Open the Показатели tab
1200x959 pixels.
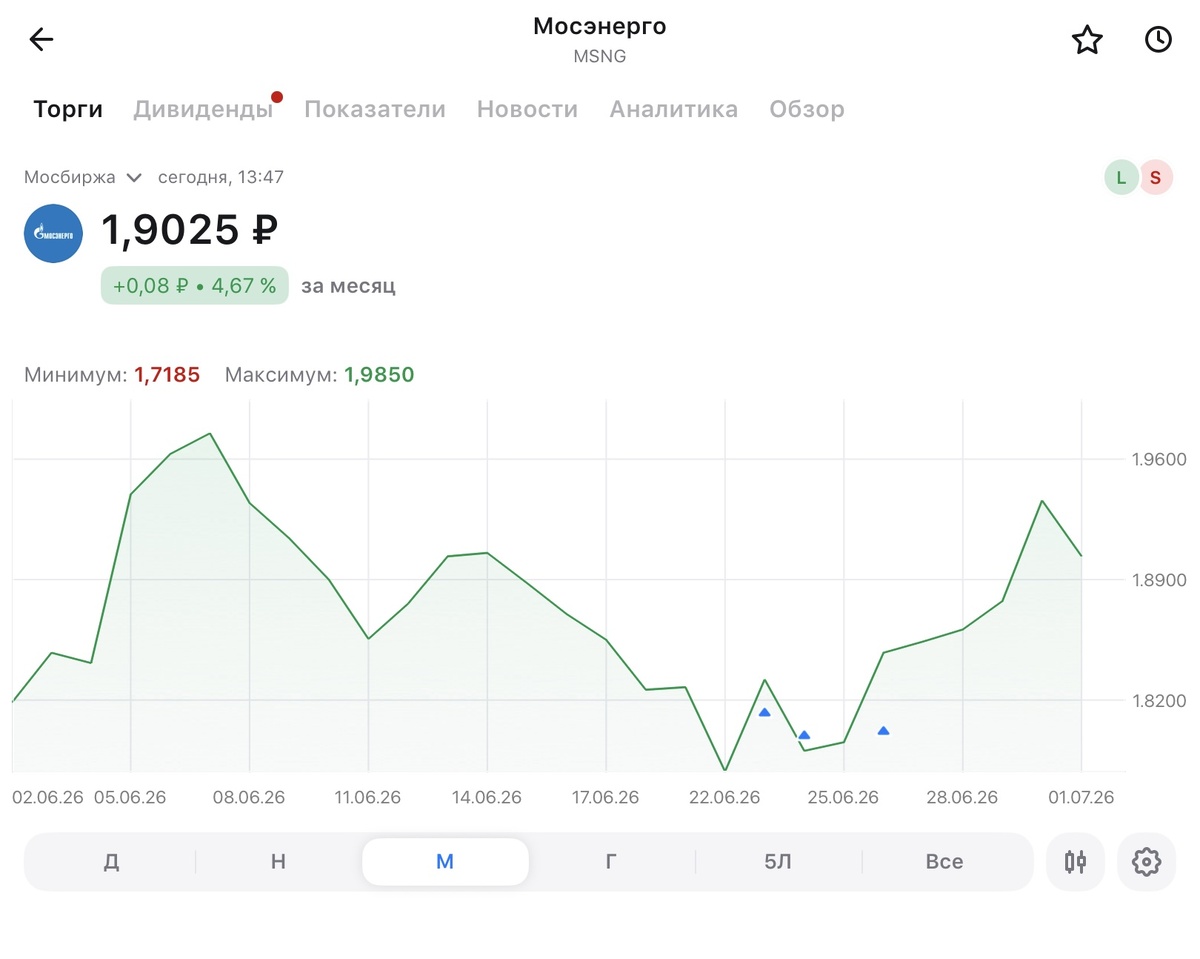(x=375, y=109)
